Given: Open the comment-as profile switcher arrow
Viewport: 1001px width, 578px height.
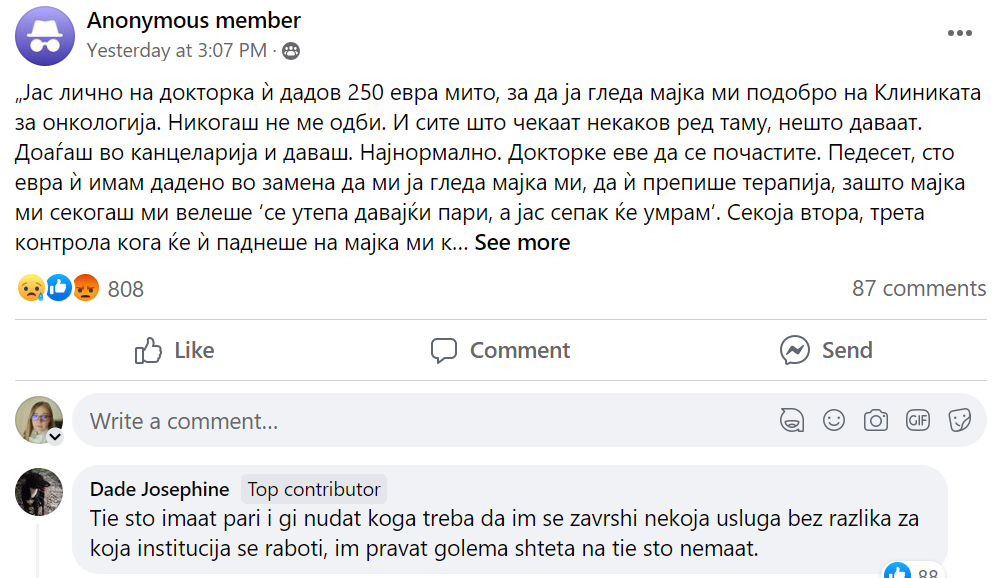Looking at the screenshot, I should coord(56,437).
